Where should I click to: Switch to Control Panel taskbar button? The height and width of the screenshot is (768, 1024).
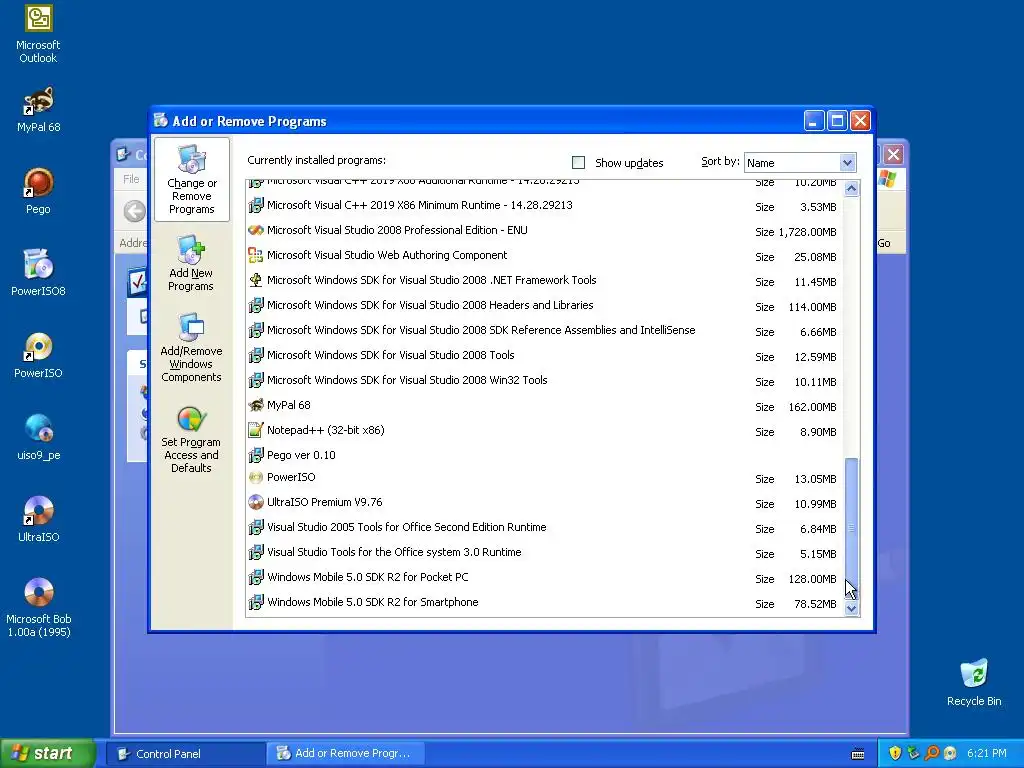pyautogui.click(x=186, y=754)
